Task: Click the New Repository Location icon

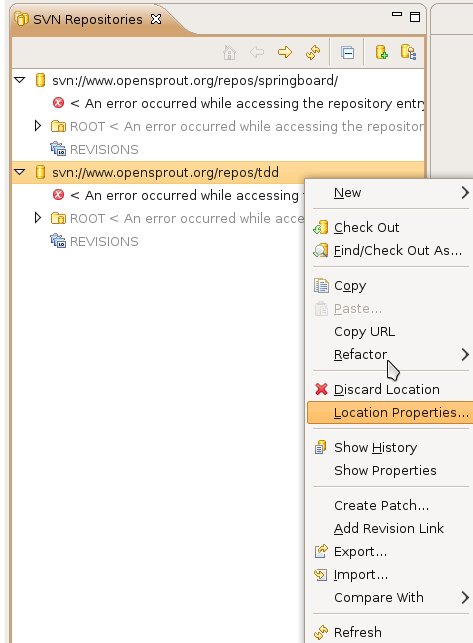Action: [x=382, y=52]
